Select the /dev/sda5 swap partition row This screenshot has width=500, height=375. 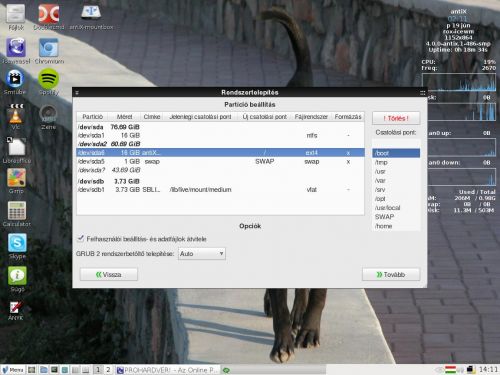(x=220, y=161)
